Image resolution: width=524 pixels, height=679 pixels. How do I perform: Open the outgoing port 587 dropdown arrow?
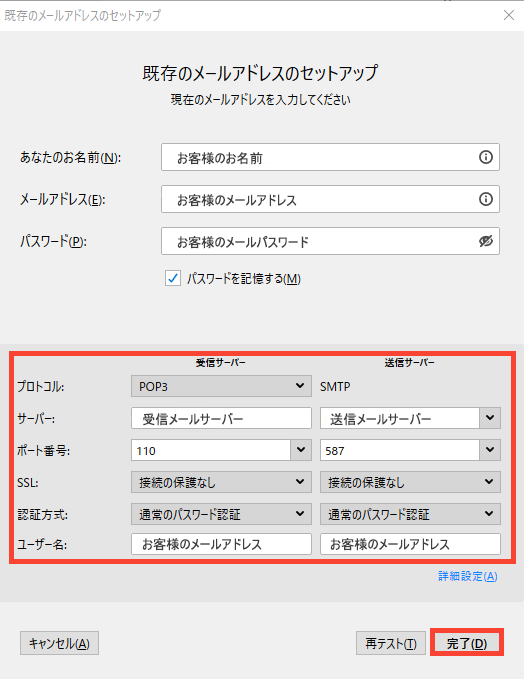coord(490,450)
